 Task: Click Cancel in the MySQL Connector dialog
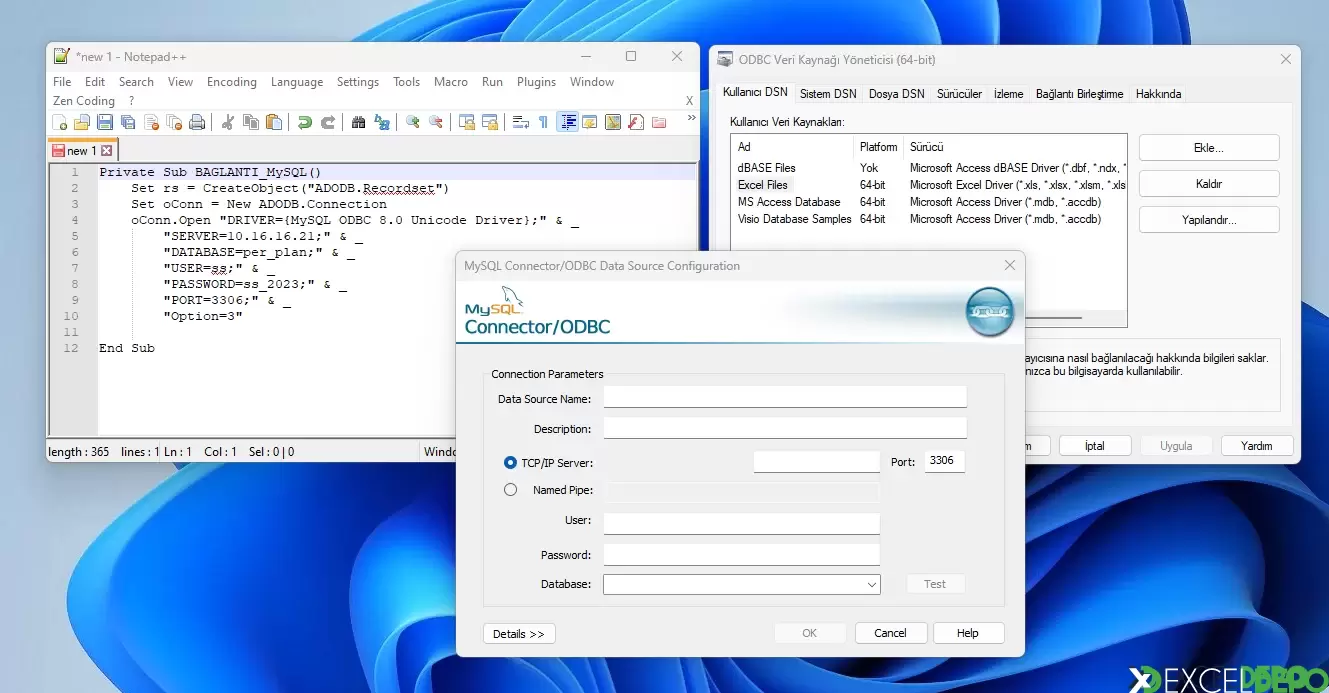click(891, 633)
